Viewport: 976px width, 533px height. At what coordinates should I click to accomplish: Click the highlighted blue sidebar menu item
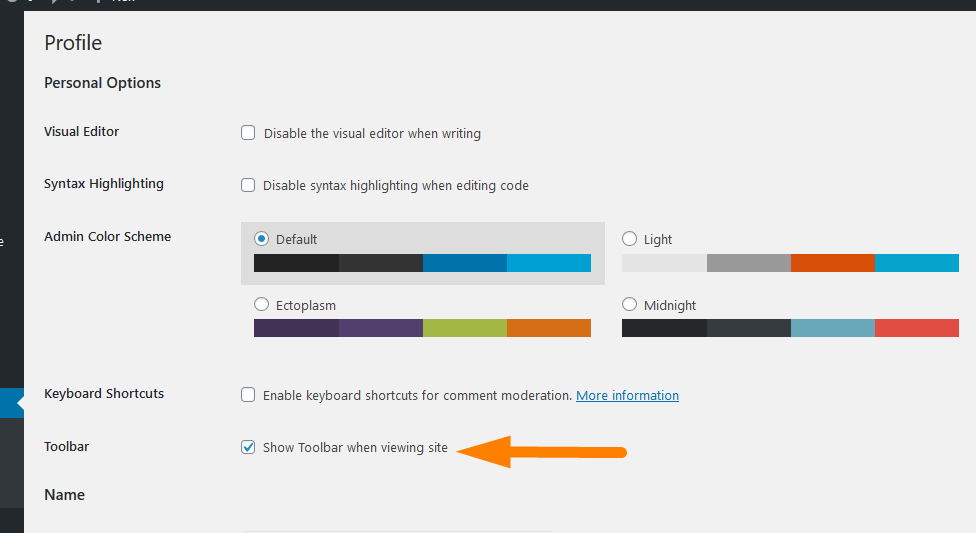(12, 403)
